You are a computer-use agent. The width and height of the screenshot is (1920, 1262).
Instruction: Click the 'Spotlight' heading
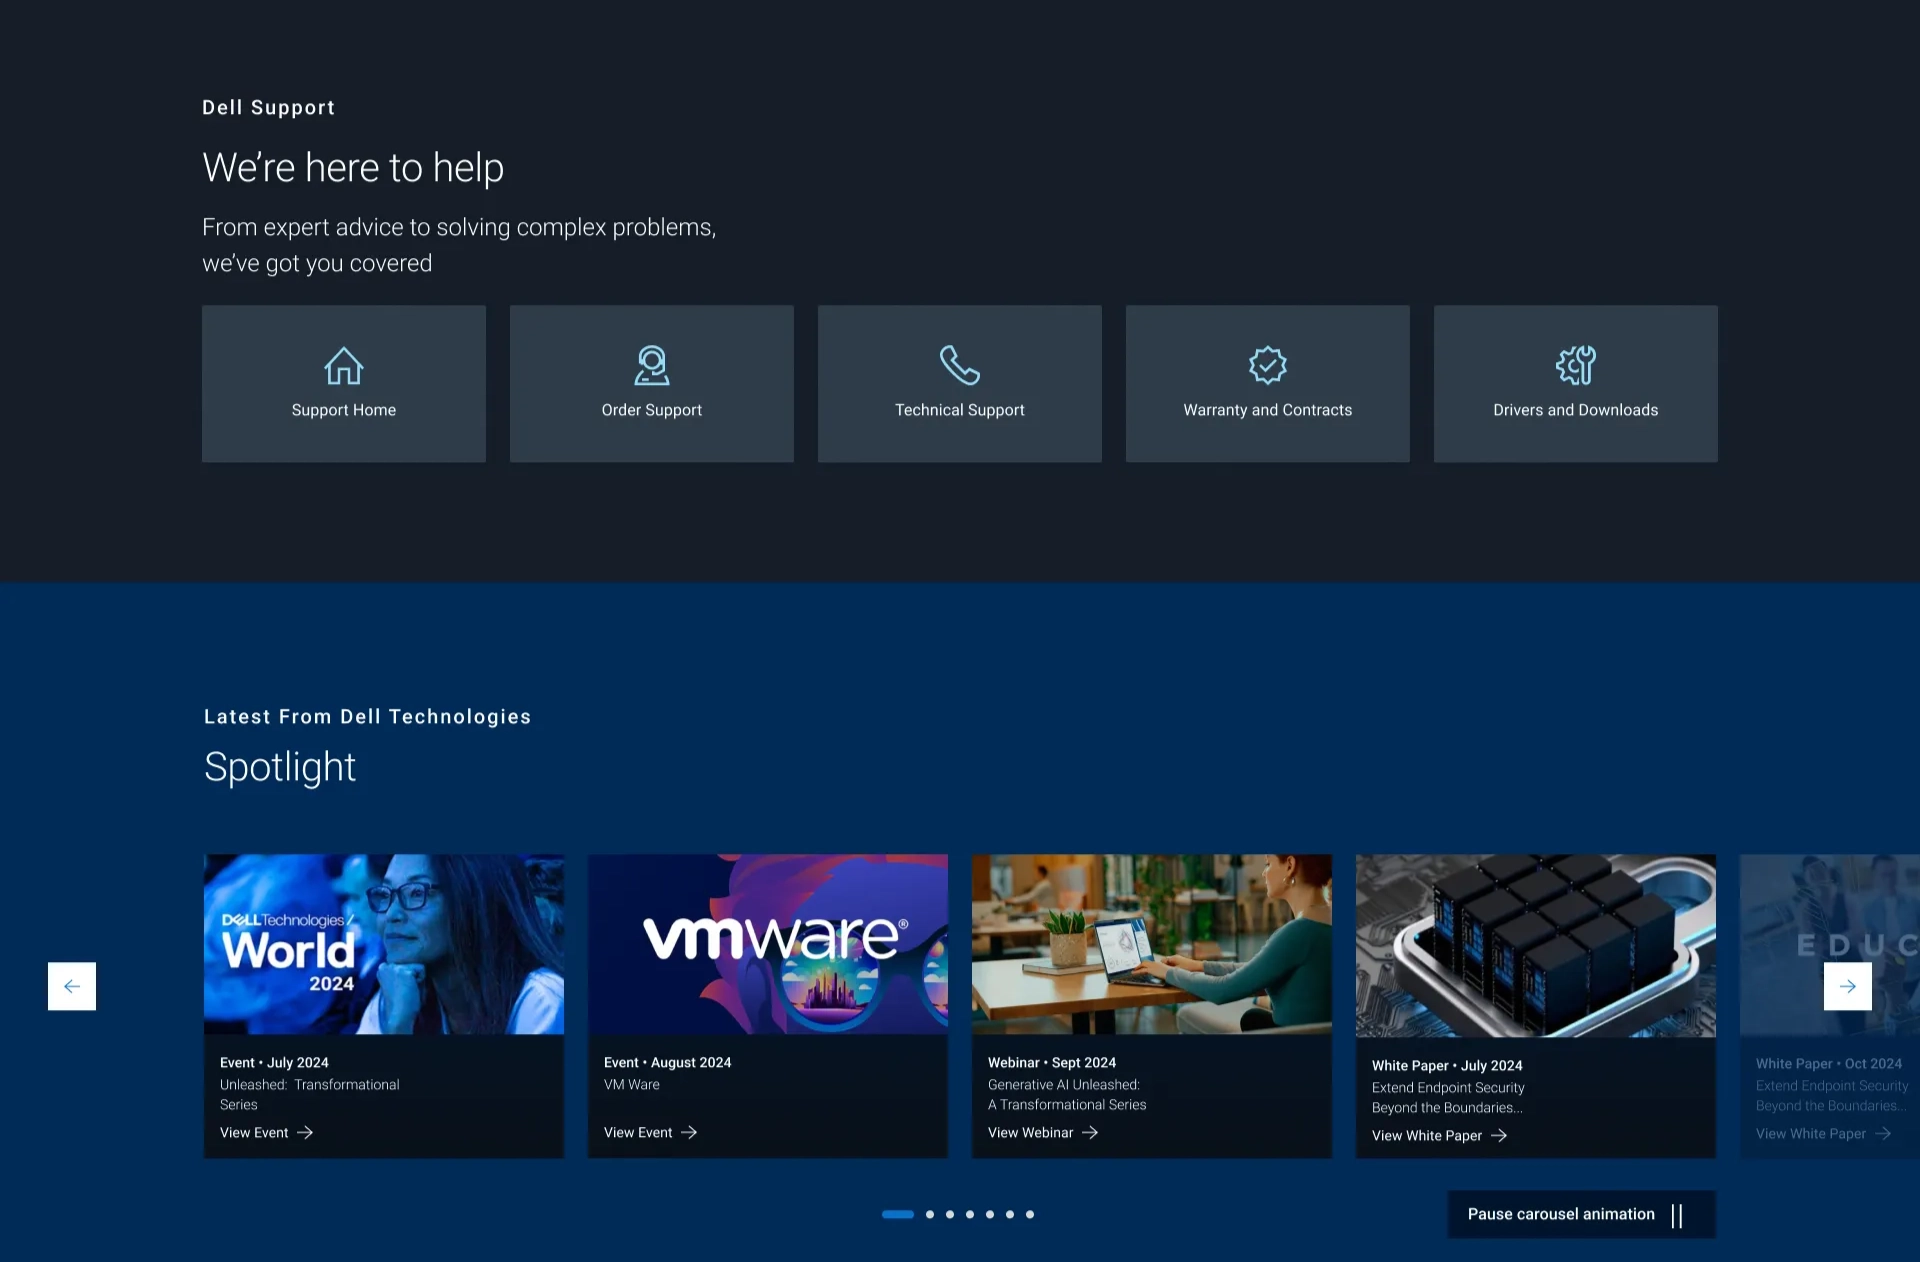point(280,768)
